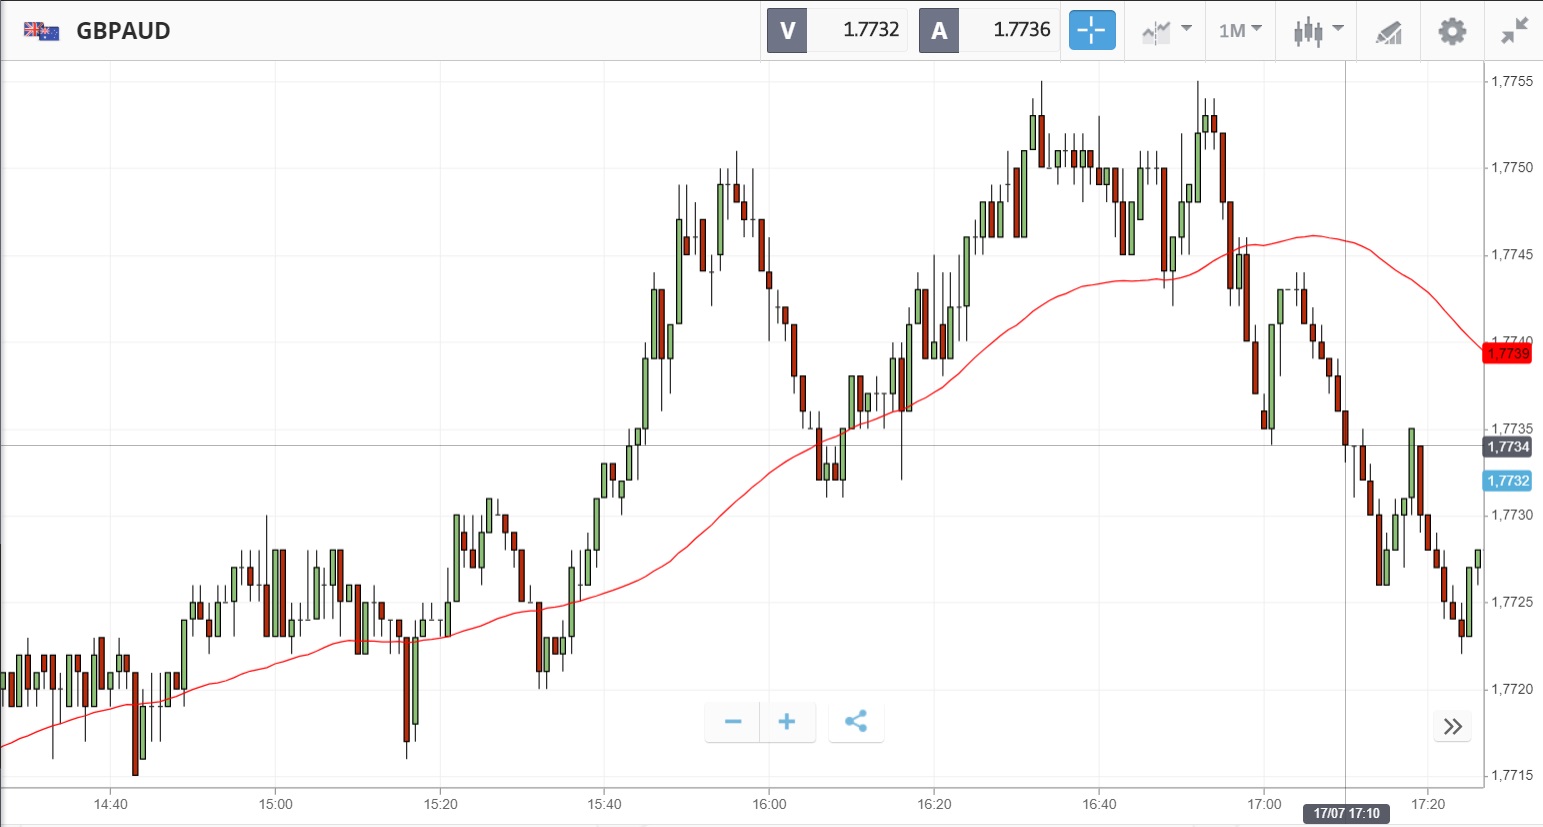The height and width of the screenshot is (827, 1543).
Task: Click the gray 1.7734 crosshair price label
Action: point(1508,447)
